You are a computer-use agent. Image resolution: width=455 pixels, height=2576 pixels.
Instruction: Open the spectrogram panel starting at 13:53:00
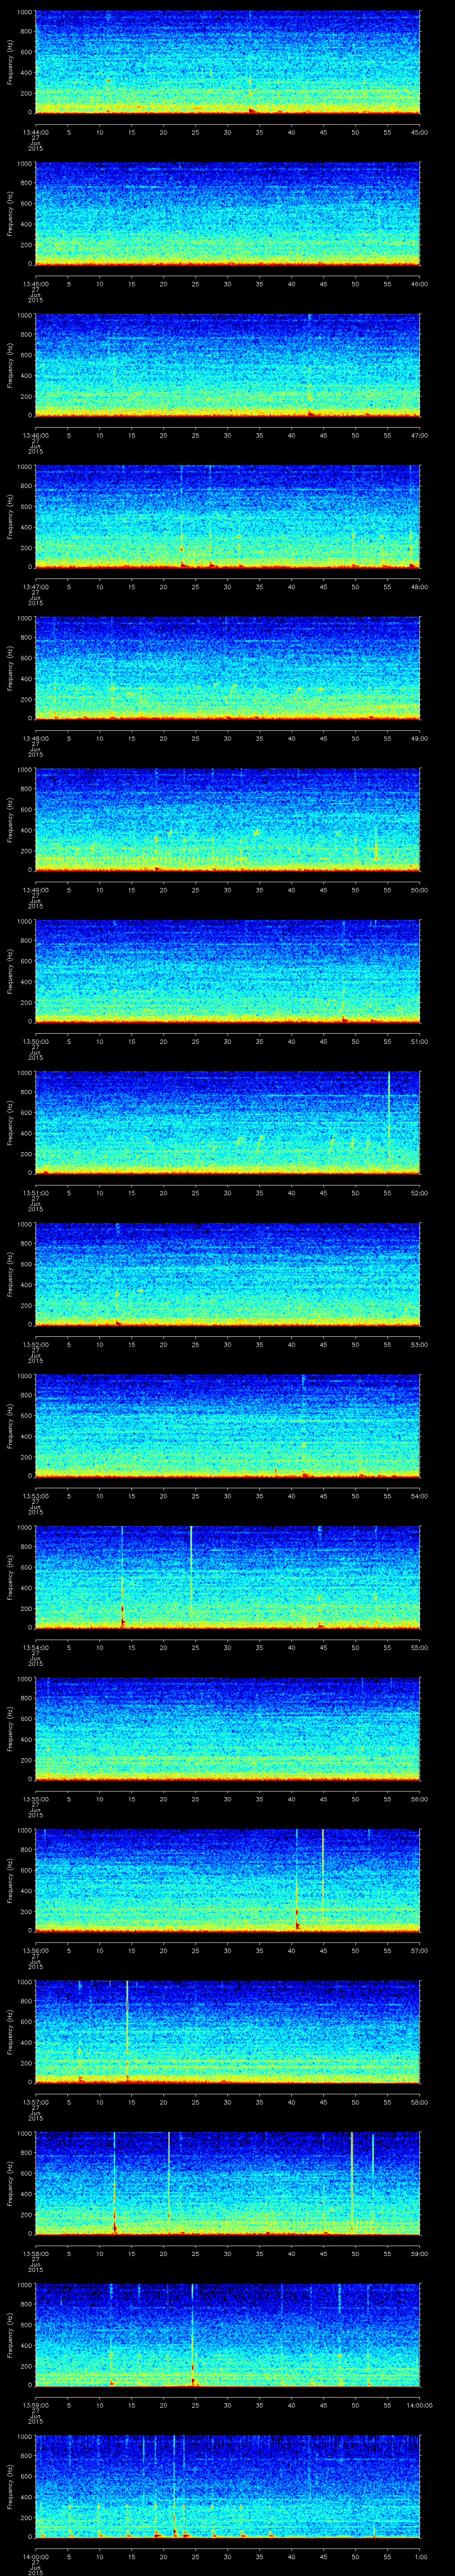tap(227, 1425)
